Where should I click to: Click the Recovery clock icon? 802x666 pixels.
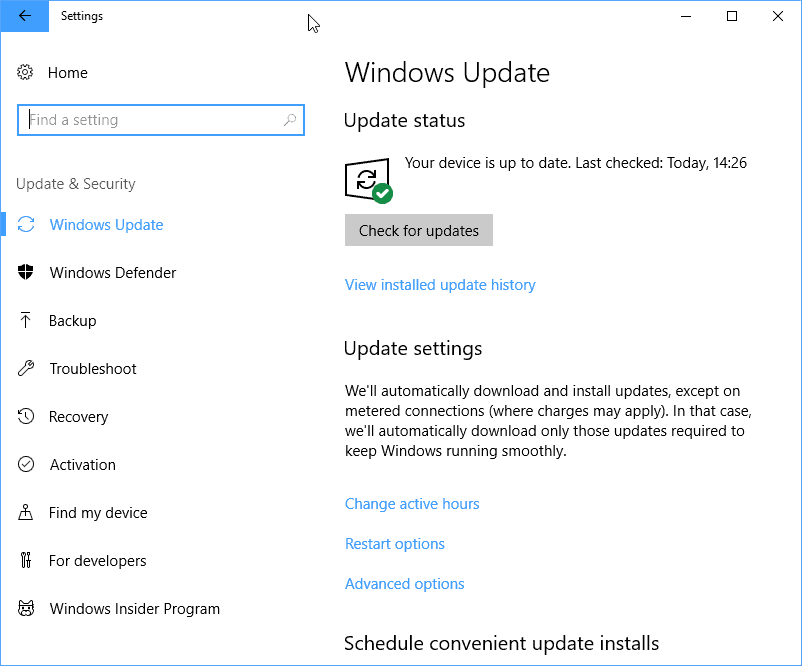pos(26,416)
